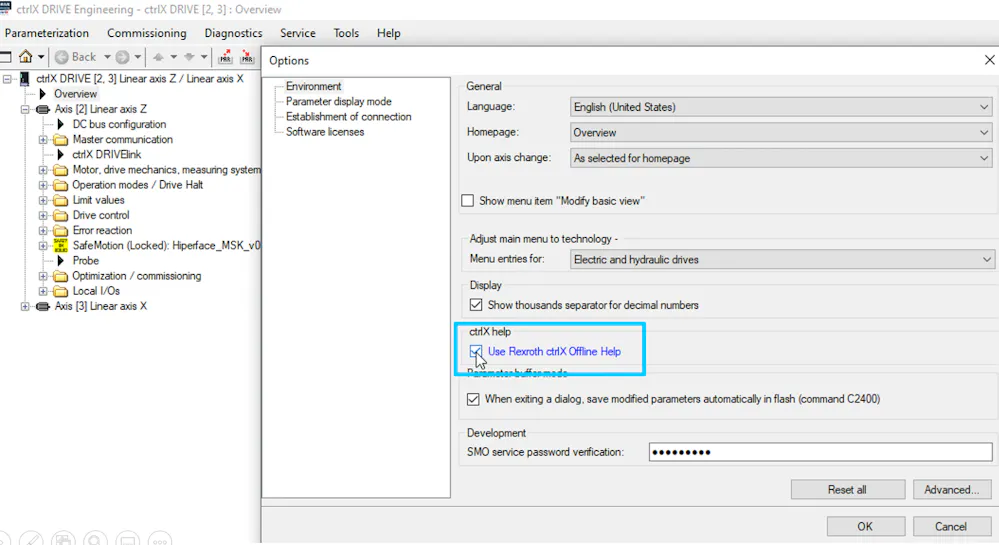Open the Tools menu
The image size is (999, 545).
click(346, 33)
